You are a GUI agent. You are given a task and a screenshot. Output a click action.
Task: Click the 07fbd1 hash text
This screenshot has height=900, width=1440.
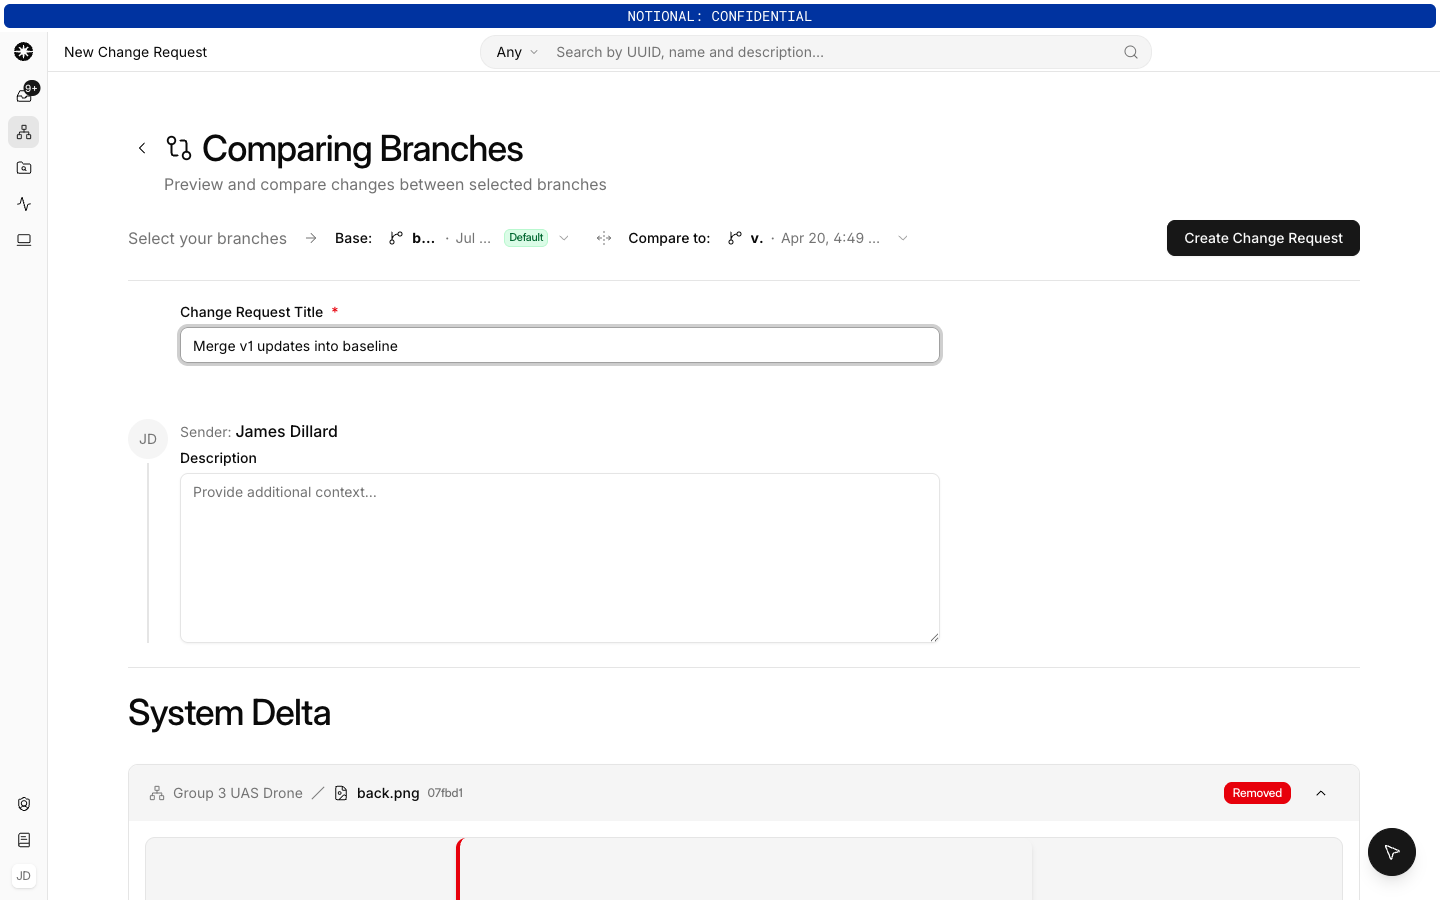click(445, 793)
